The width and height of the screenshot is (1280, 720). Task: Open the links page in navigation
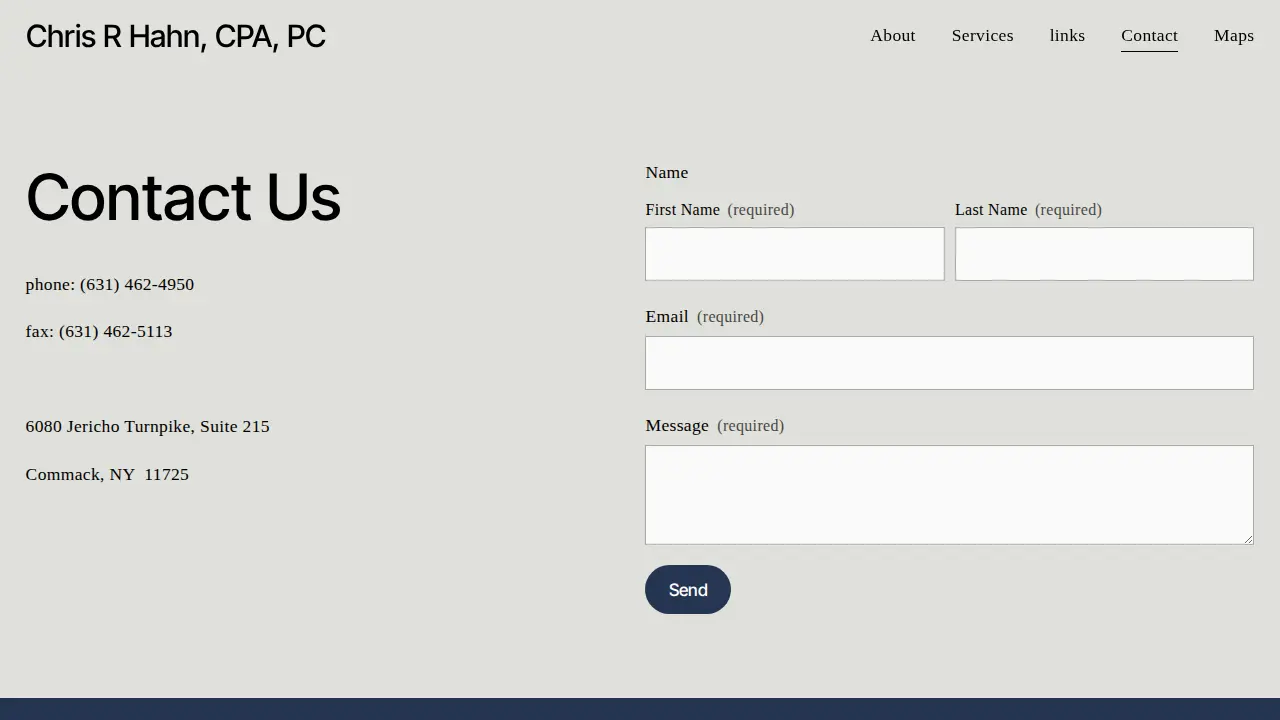(x=1067, y=36)
